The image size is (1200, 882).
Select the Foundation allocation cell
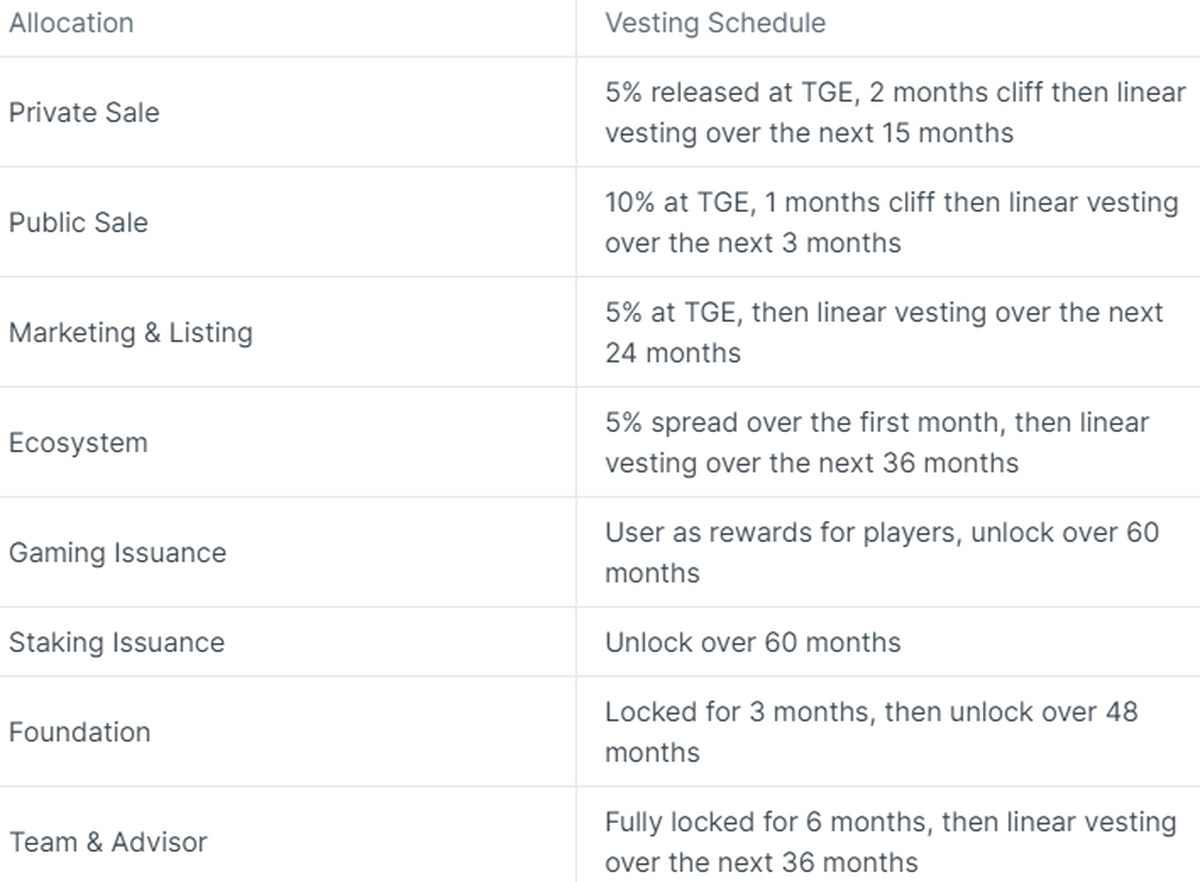point(79,732)
